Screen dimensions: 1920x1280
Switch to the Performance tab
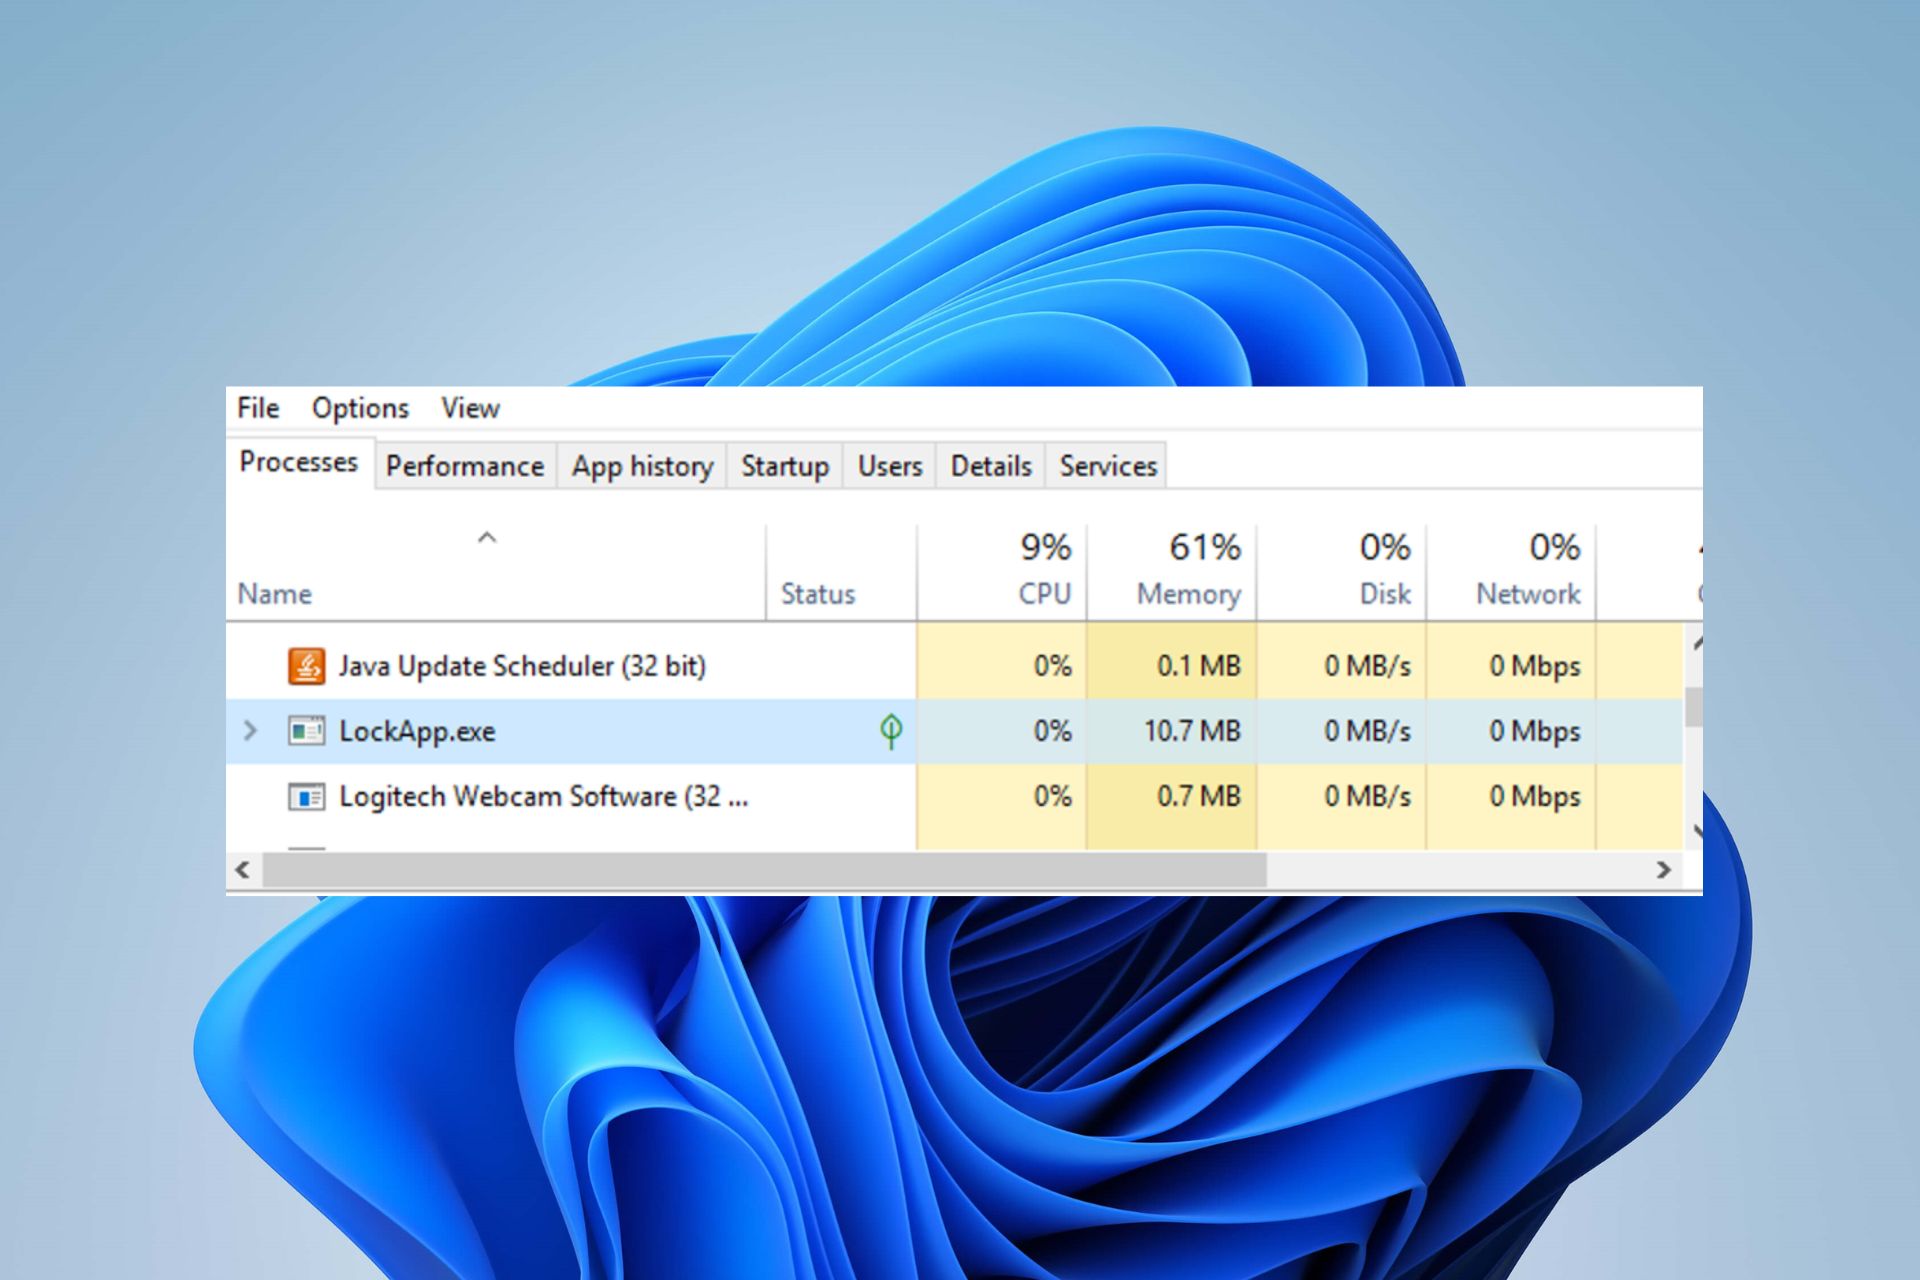(x=464, y=465)
